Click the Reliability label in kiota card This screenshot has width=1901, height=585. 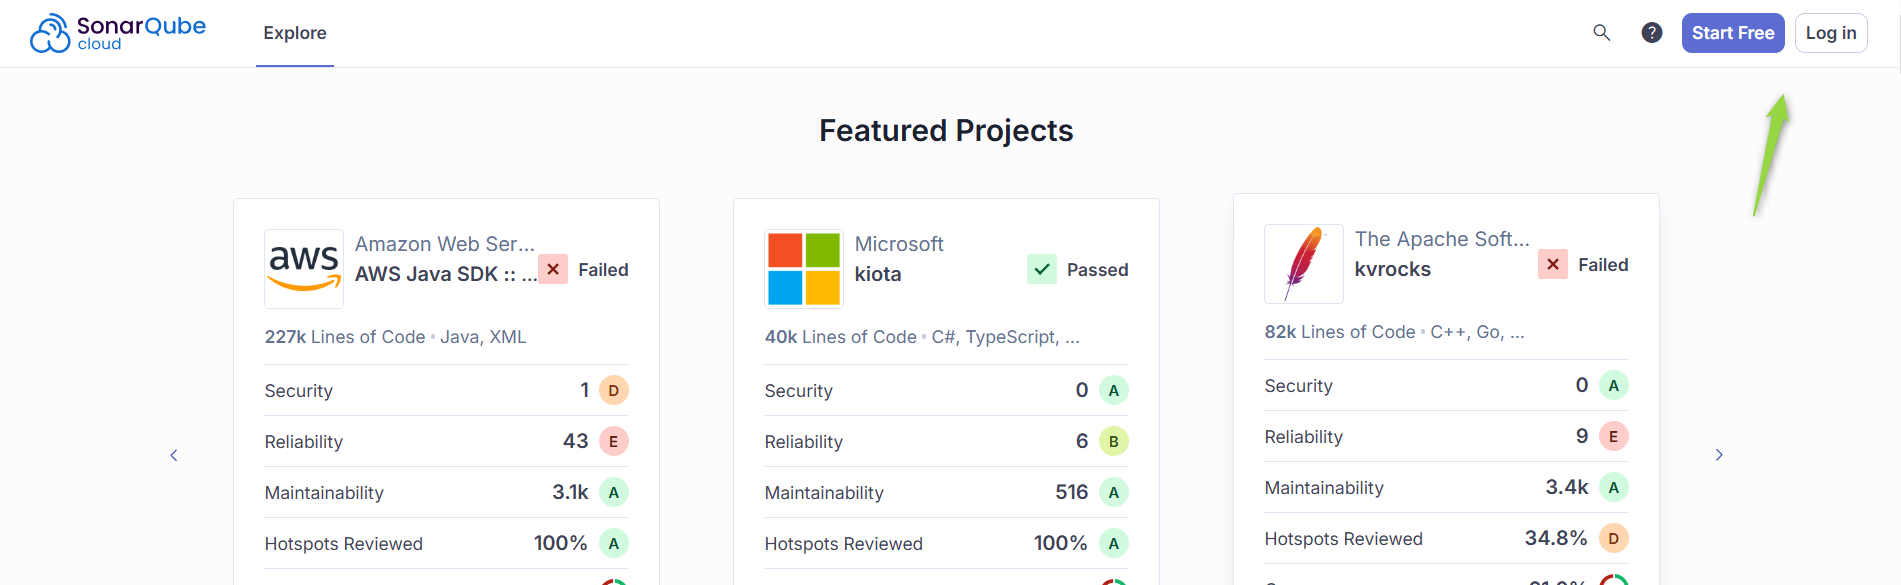tap(804, 442)
